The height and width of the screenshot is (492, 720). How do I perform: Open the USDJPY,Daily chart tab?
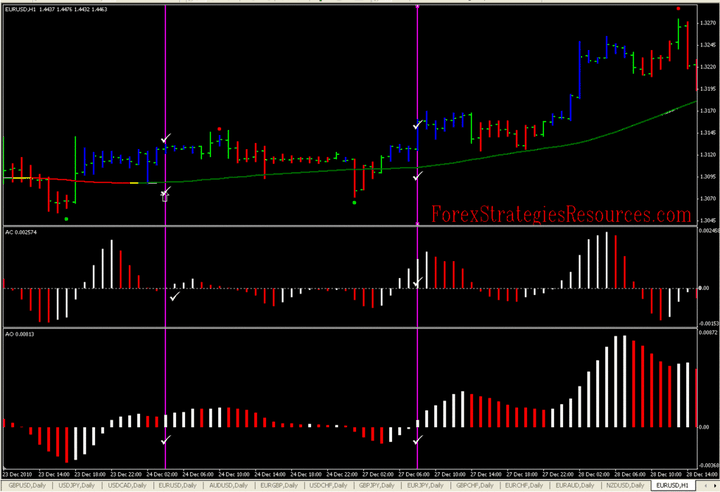[x=77, y=486]
